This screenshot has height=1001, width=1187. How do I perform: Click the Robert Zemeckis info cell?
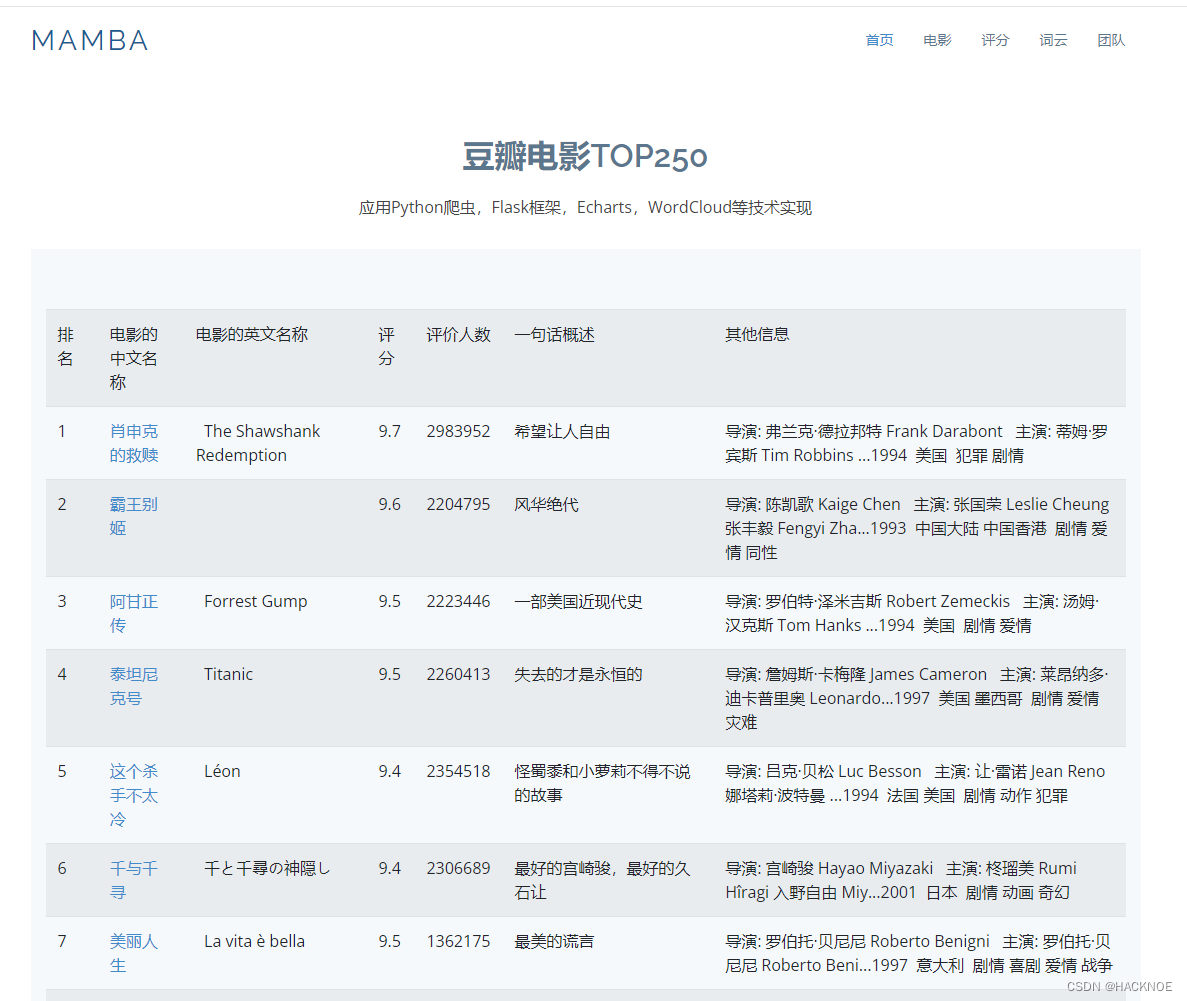coord(912,613)
